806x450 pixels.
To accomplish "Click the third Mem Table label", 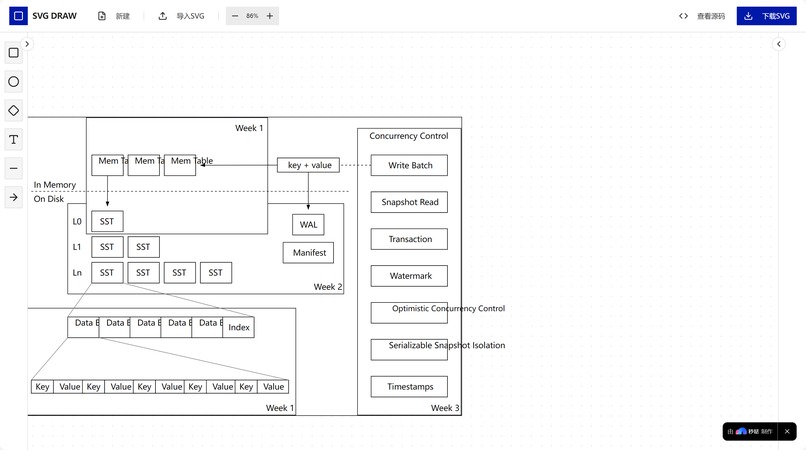I will [x=192, y=161].
